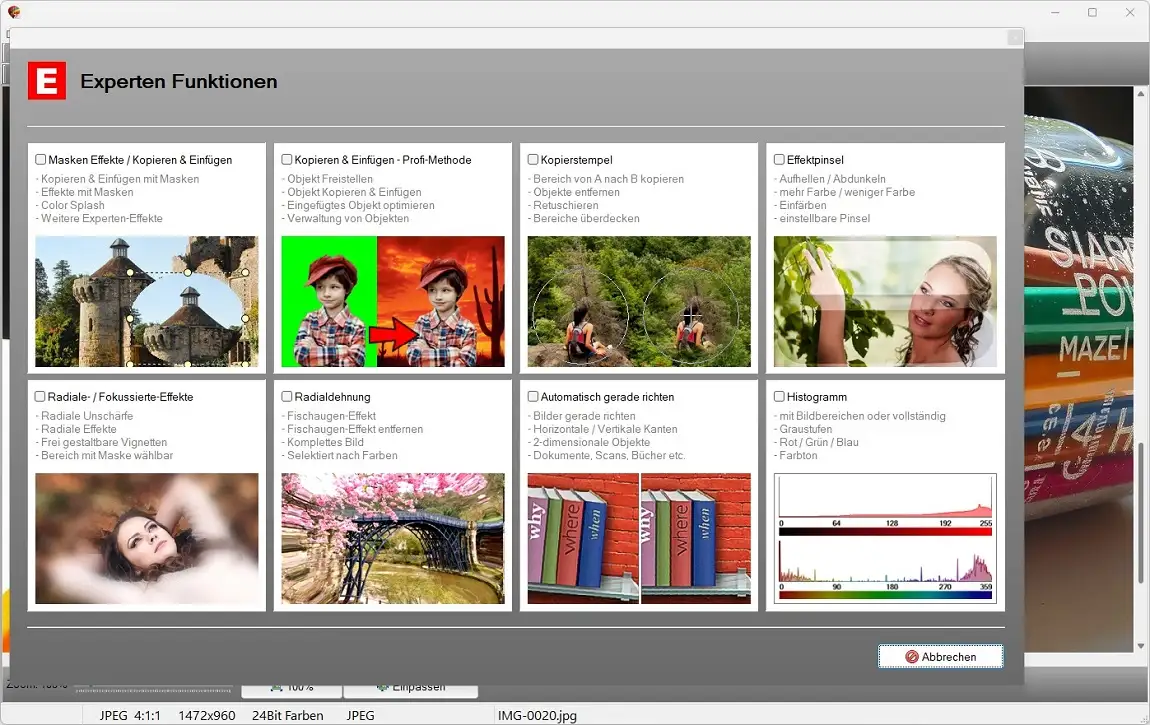
Task: Click the Abbrechen button
Action: coord(940,656)
